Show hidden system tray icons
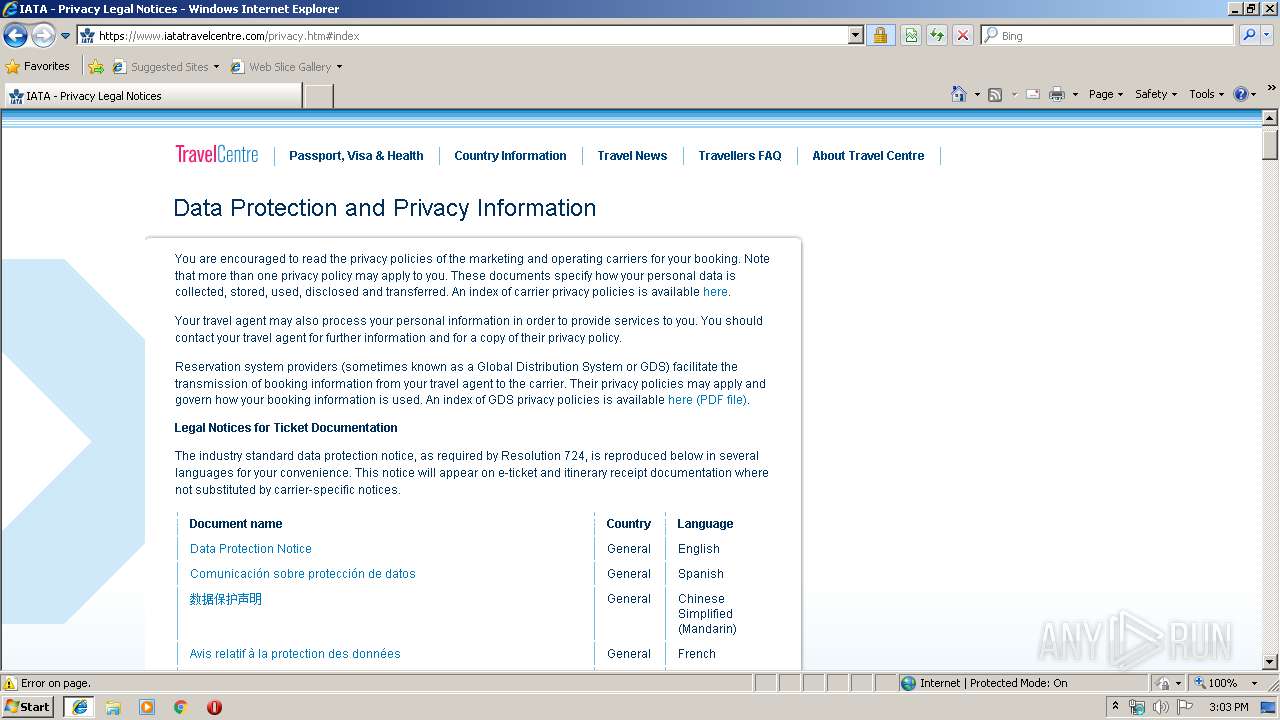The width and height of the screenshot is (1280, 720). click(1115, 706)
